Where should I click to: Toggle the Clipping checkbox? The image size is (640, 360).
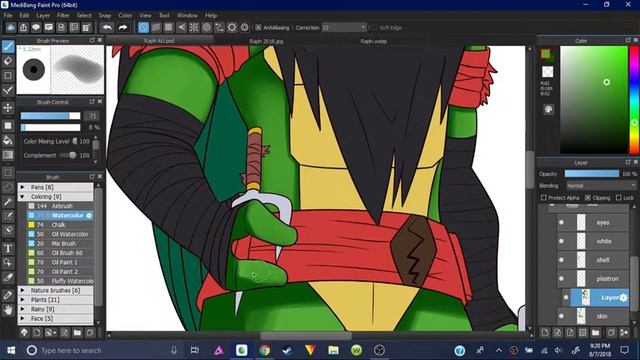(588, 198)
